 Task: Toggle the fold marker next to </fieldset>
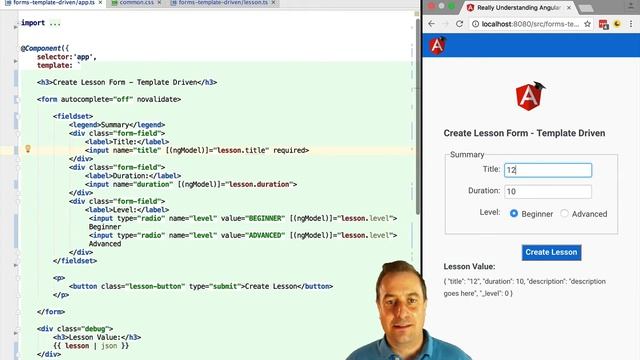[x=16, y=265]
